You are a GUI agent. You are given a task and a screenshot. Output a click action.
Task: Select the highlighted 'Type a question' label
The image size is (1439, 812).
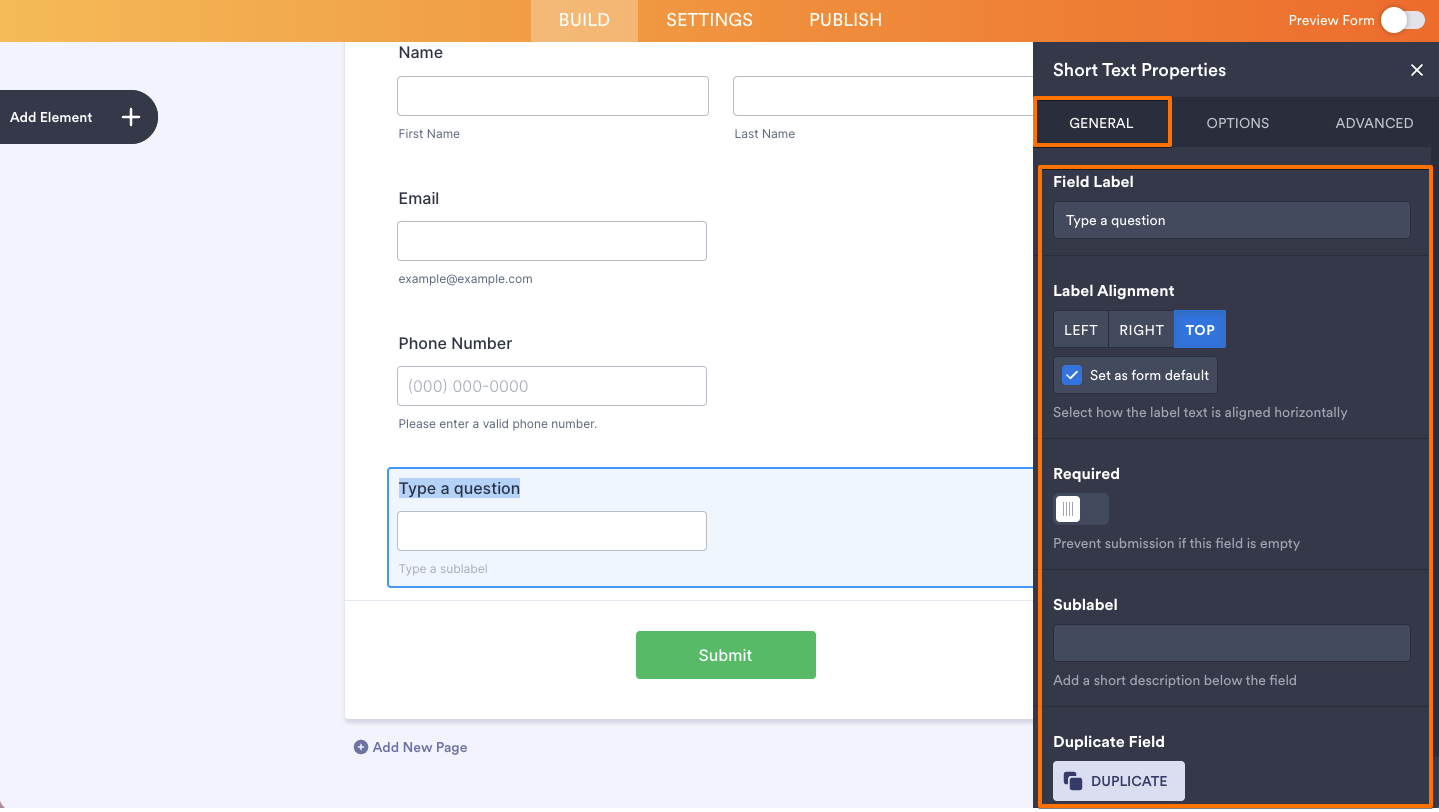click(x=459, y=488)
